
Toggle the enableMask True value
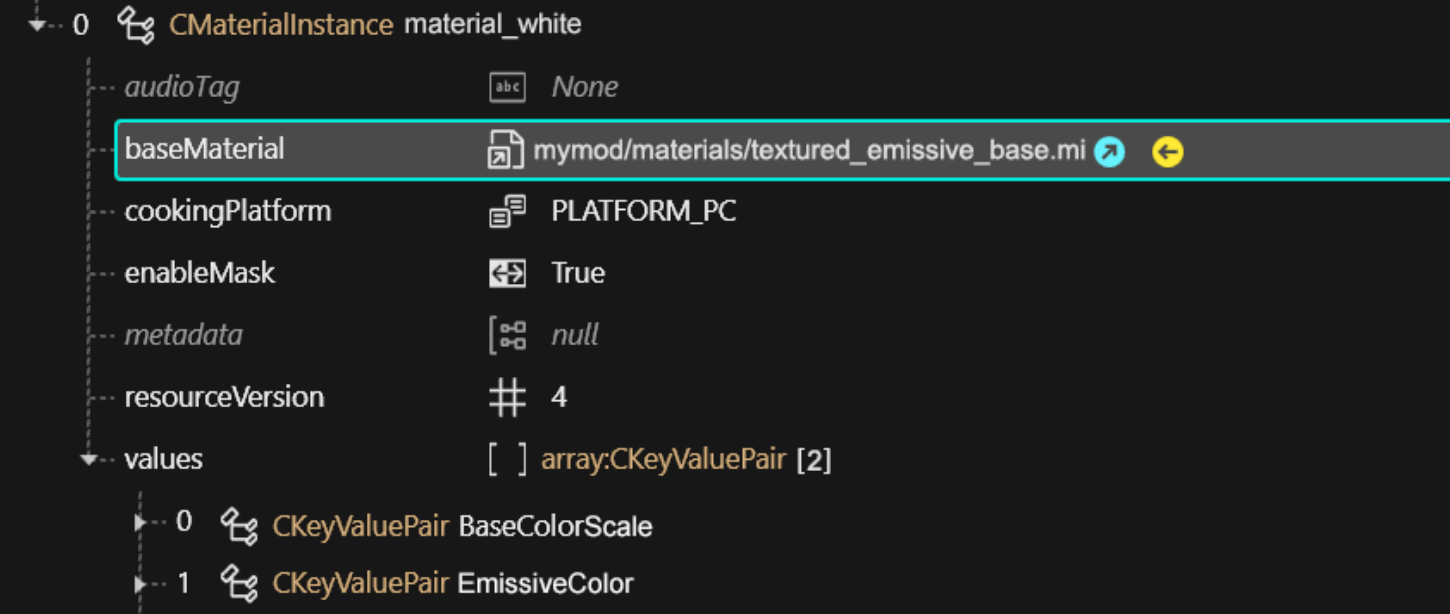pyautogui.click(x=578, y=274)
